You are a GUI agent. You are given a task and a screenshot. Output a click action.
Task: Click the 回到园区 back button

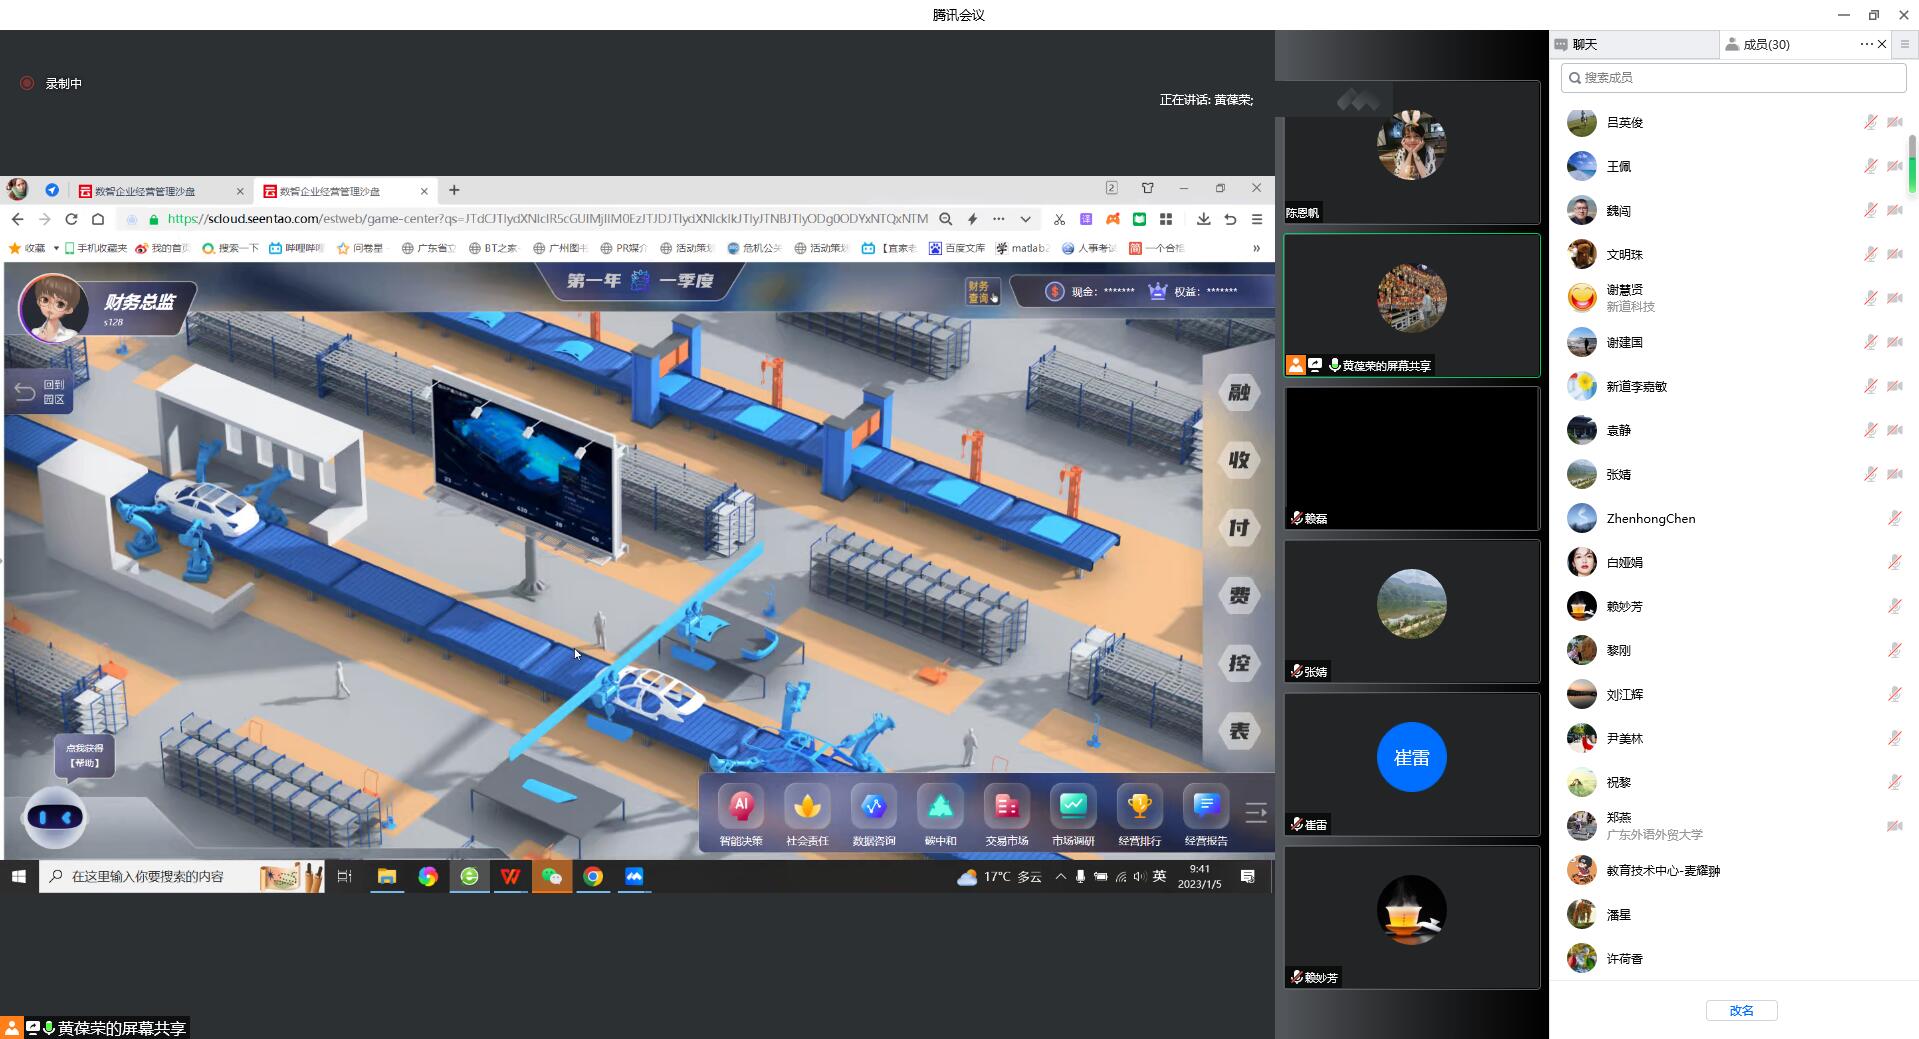tap(41, 392)
